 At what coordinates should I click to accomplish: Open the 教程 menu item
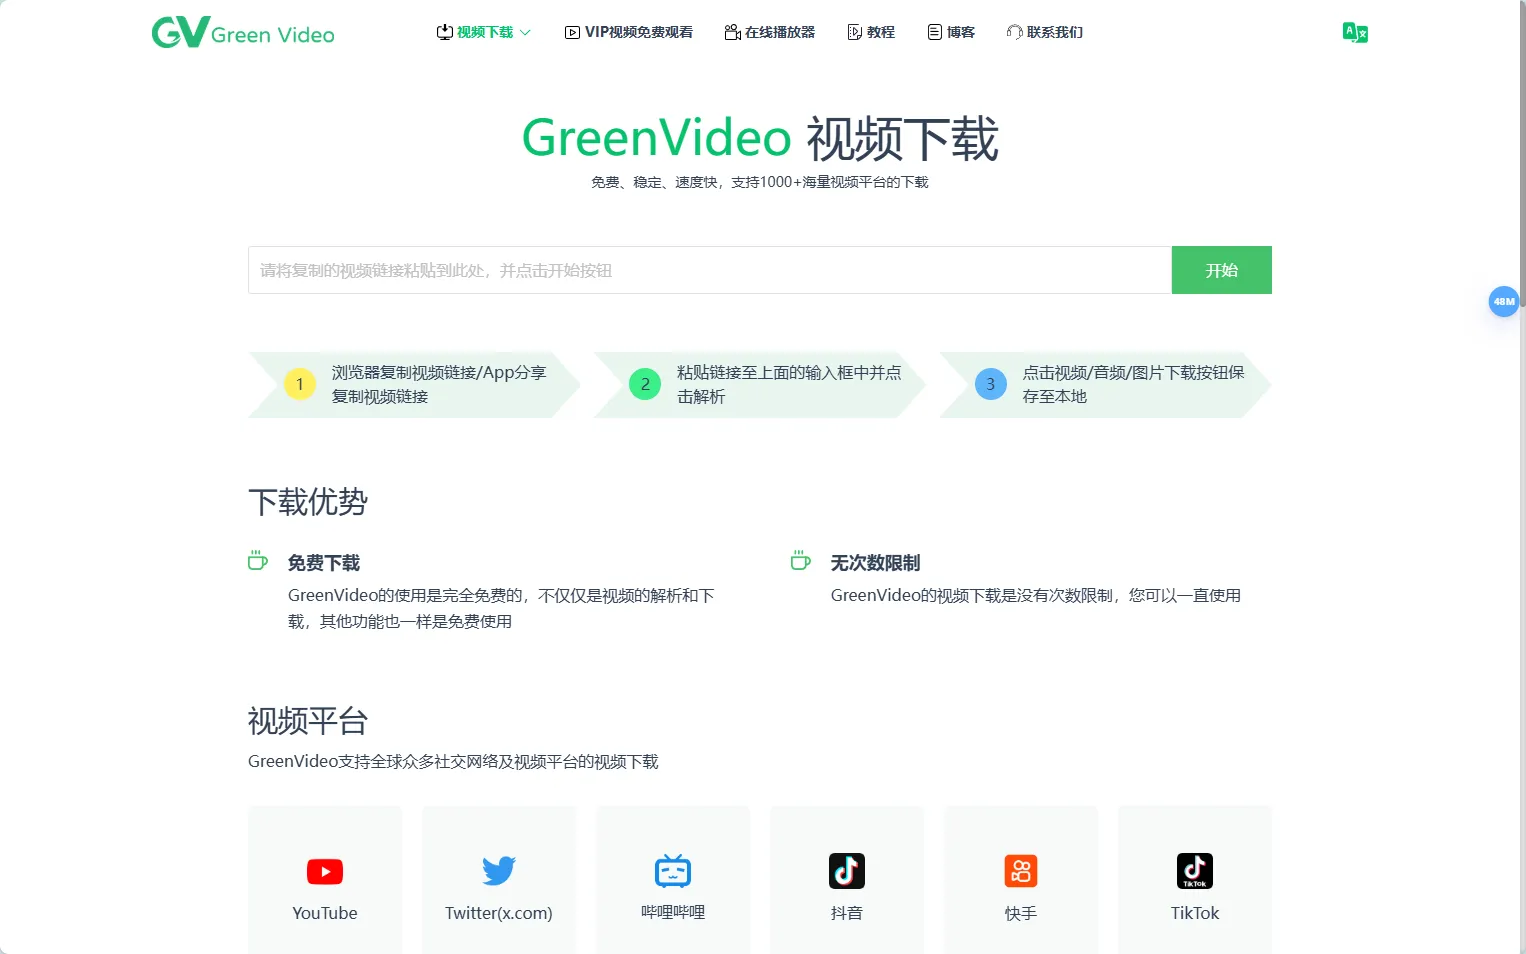click(x=881, y=32)
